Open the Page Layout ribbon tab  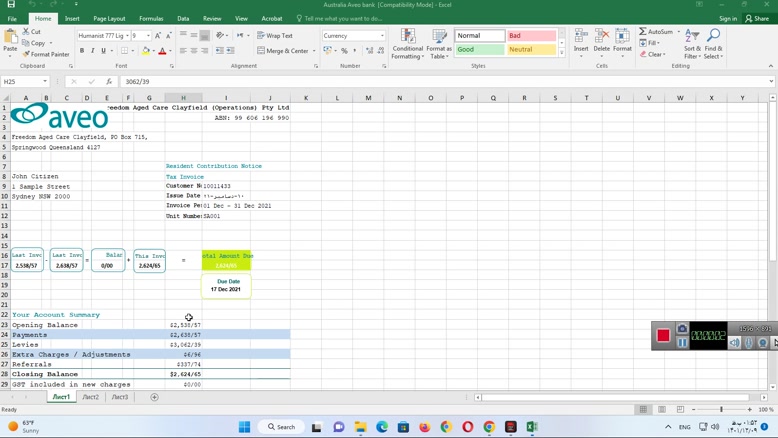(109, 18)
